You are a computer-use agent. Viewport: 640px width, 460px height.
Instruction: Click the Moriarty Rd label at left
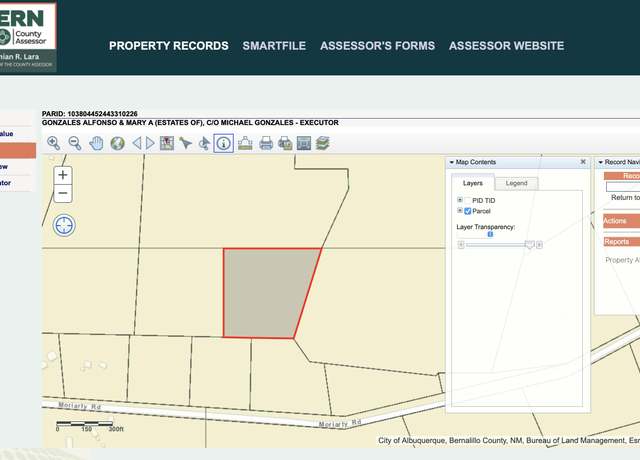[79, 406]
